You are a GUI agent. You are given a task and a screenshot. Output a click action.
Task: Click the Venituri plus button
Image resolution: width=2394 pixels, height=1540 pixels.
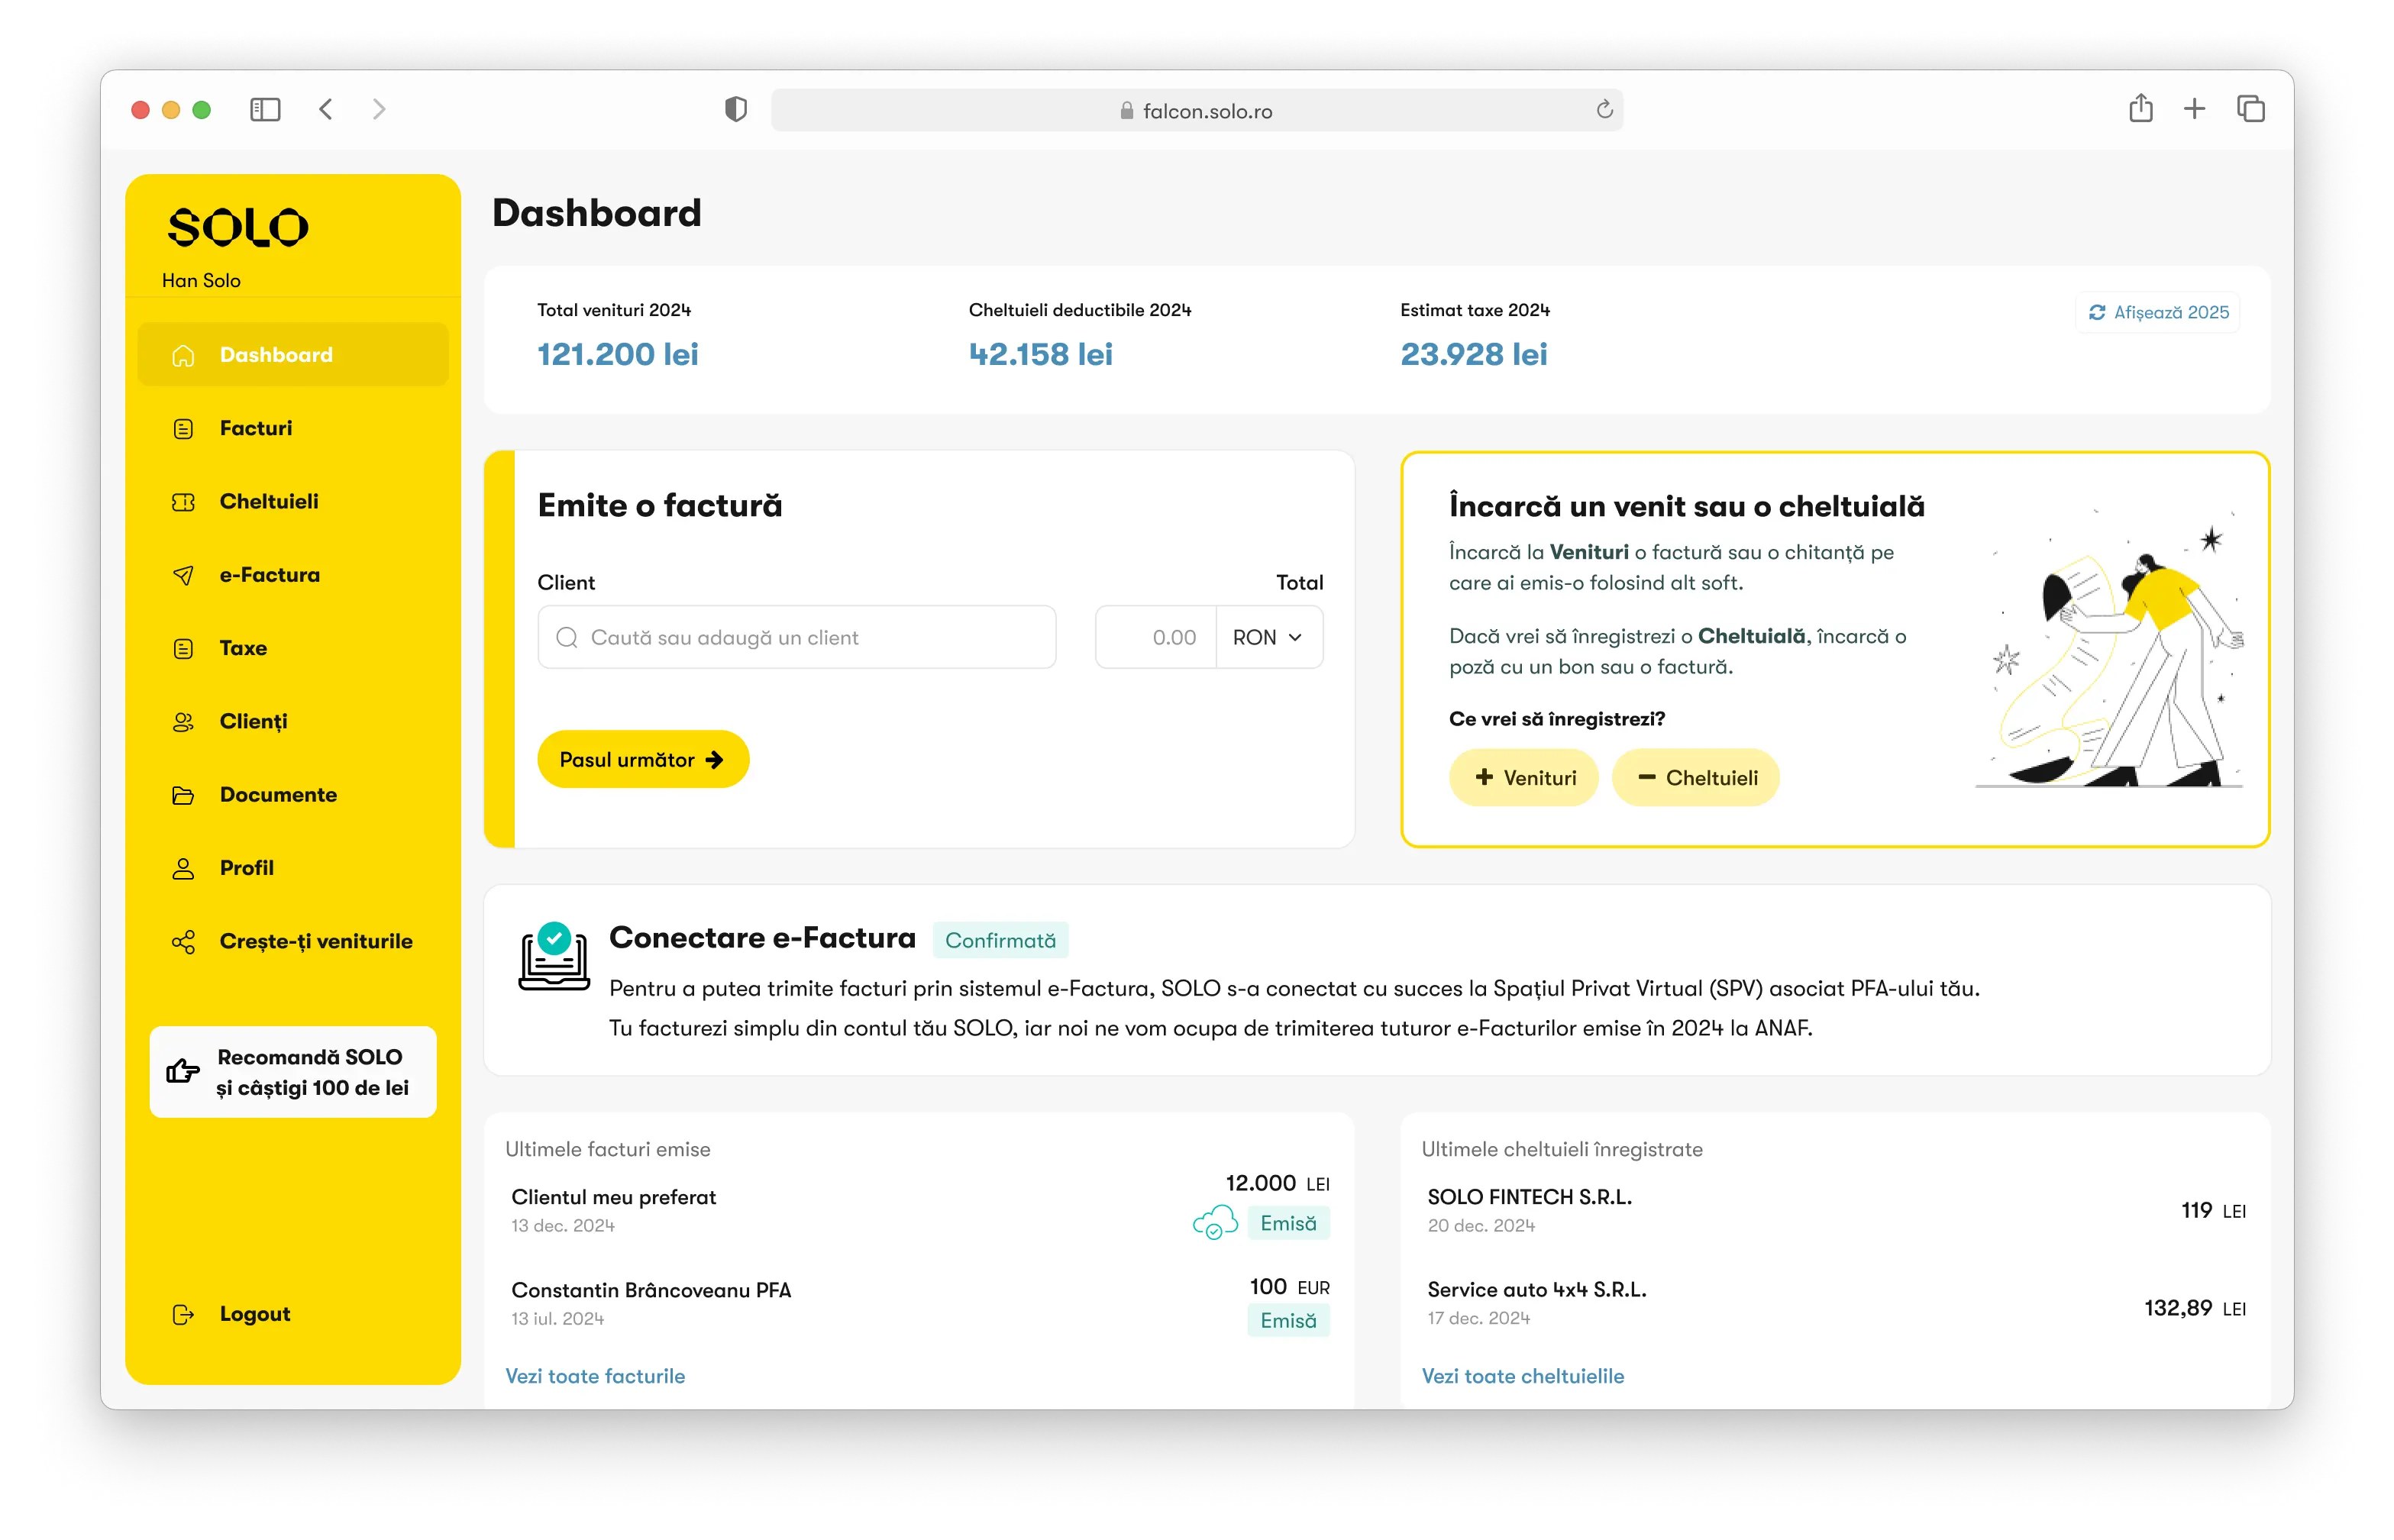click(x=1524, y=778)
